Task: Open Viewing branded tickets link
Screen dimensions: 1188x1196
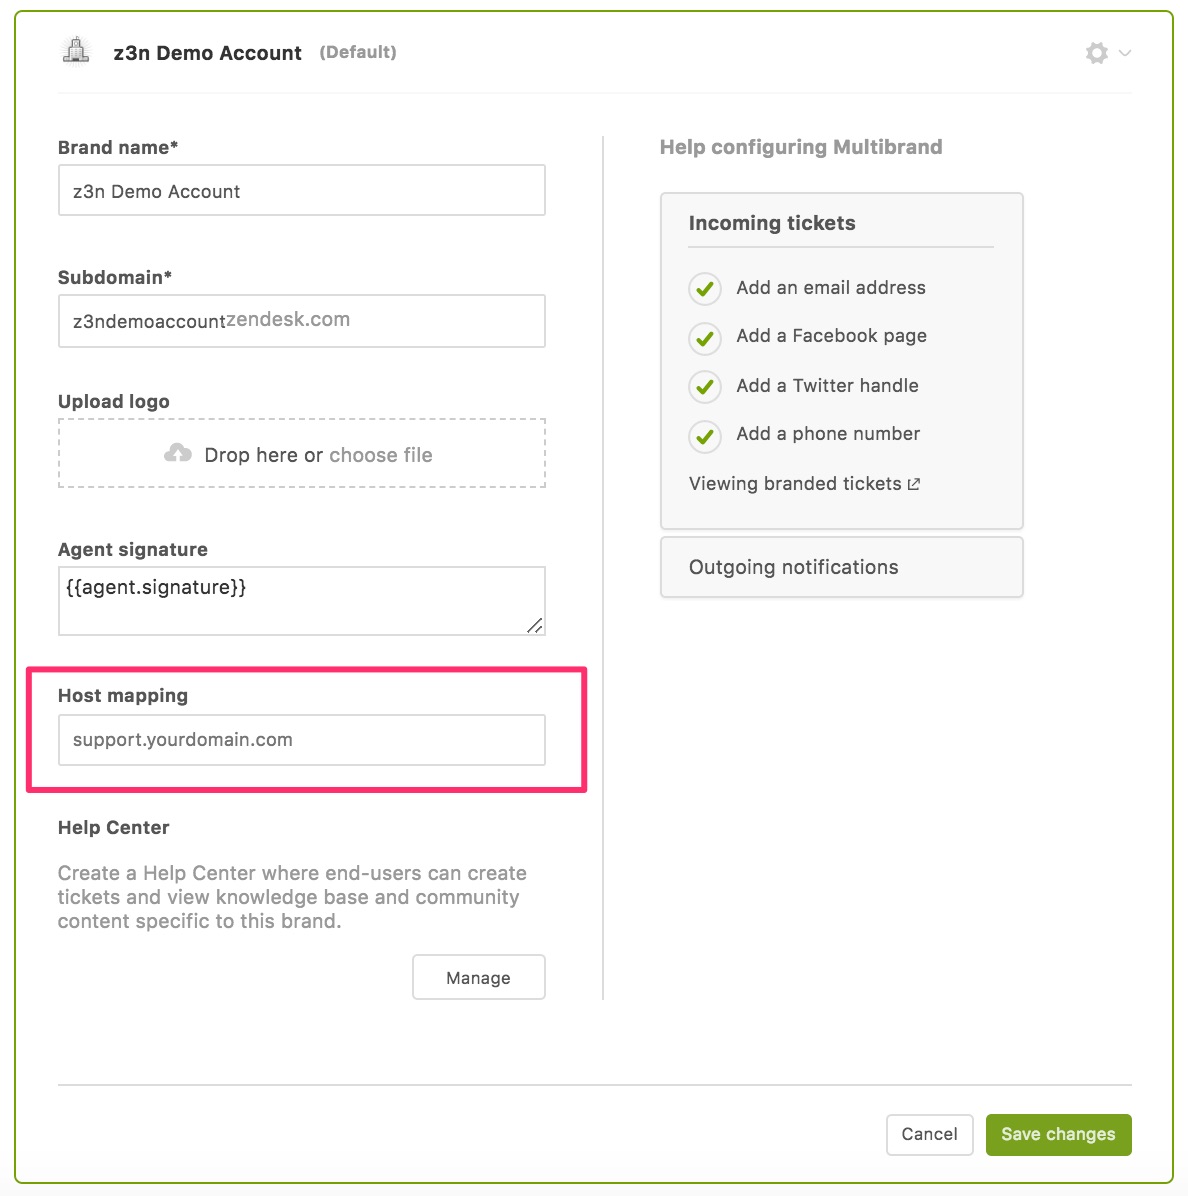Action: coord(795,484)
